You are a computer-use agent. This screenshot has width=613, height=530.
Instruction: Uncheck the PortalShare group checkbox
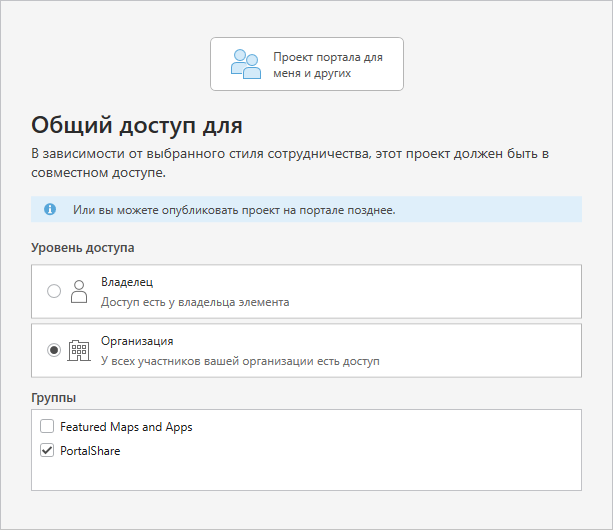click(x=47, y=451)
